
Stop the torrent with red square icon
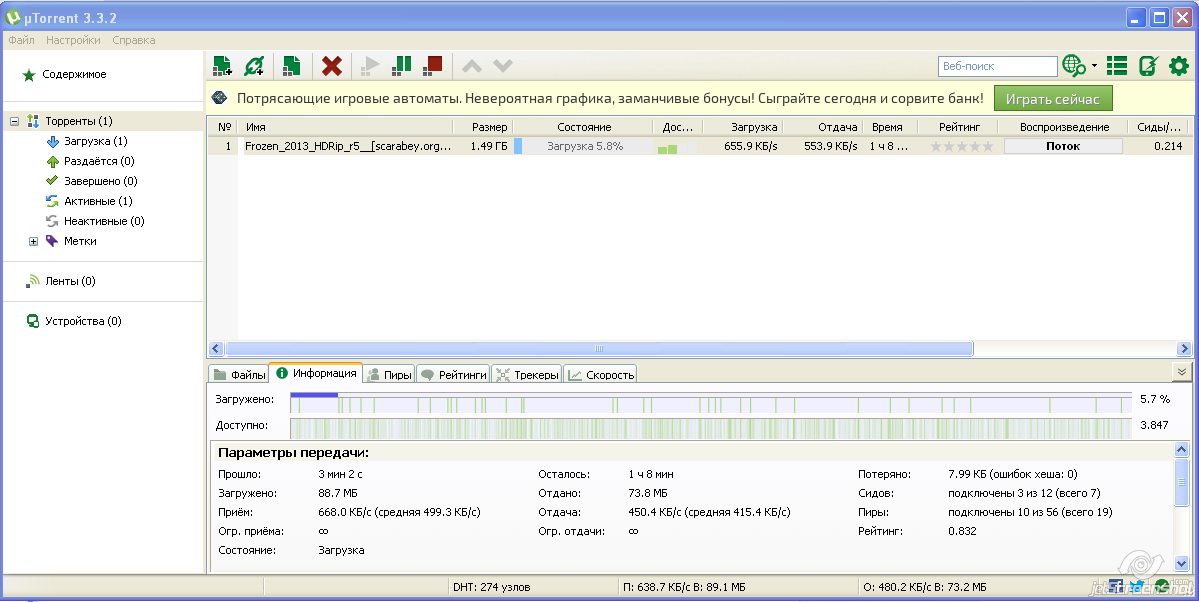pos(433,66)
